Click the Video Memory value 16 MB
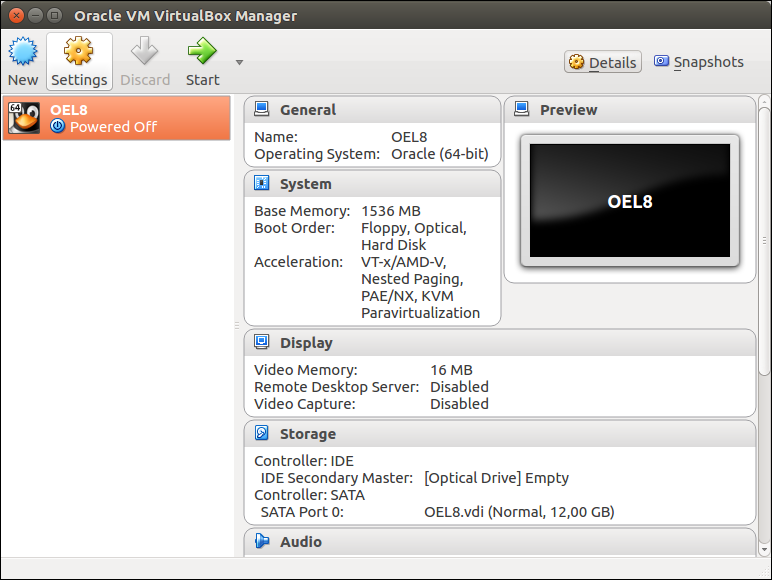The height and width of the screenshot is (580, 772). [x=451, y=370]
